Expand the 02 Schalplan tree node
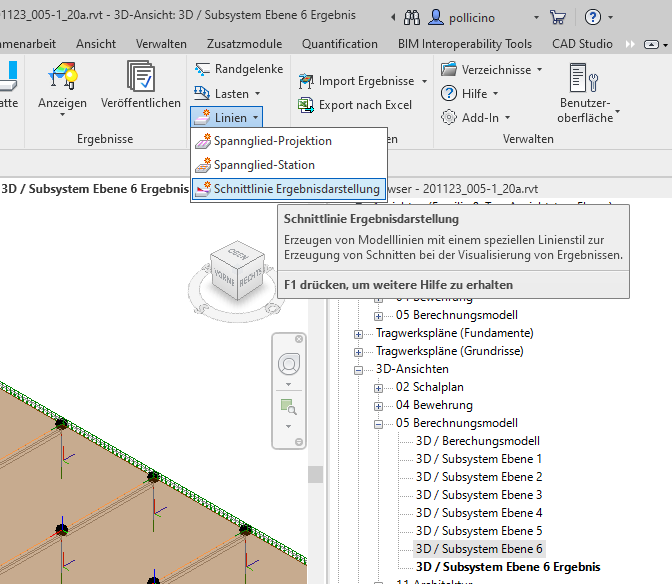 click(x=379, y=387)
